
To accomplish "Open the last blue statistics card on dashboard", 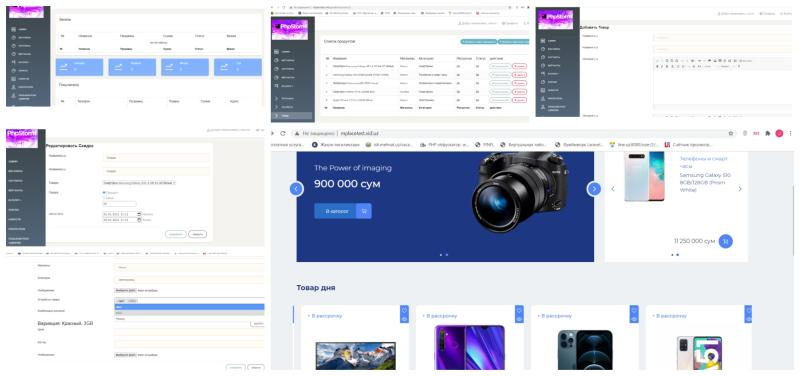I will [x=238, y=67].
